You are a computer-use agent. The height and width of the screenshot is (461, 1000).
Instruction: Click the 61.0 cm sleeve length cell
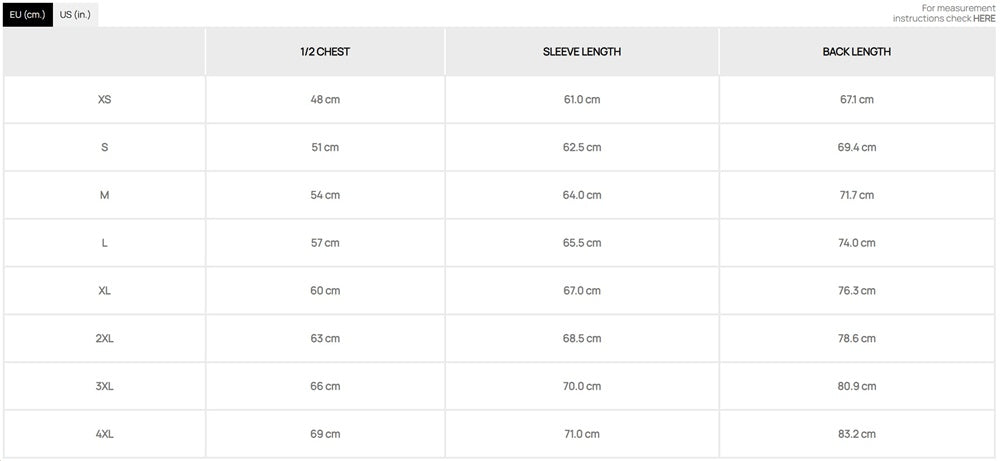pos(582,100)
